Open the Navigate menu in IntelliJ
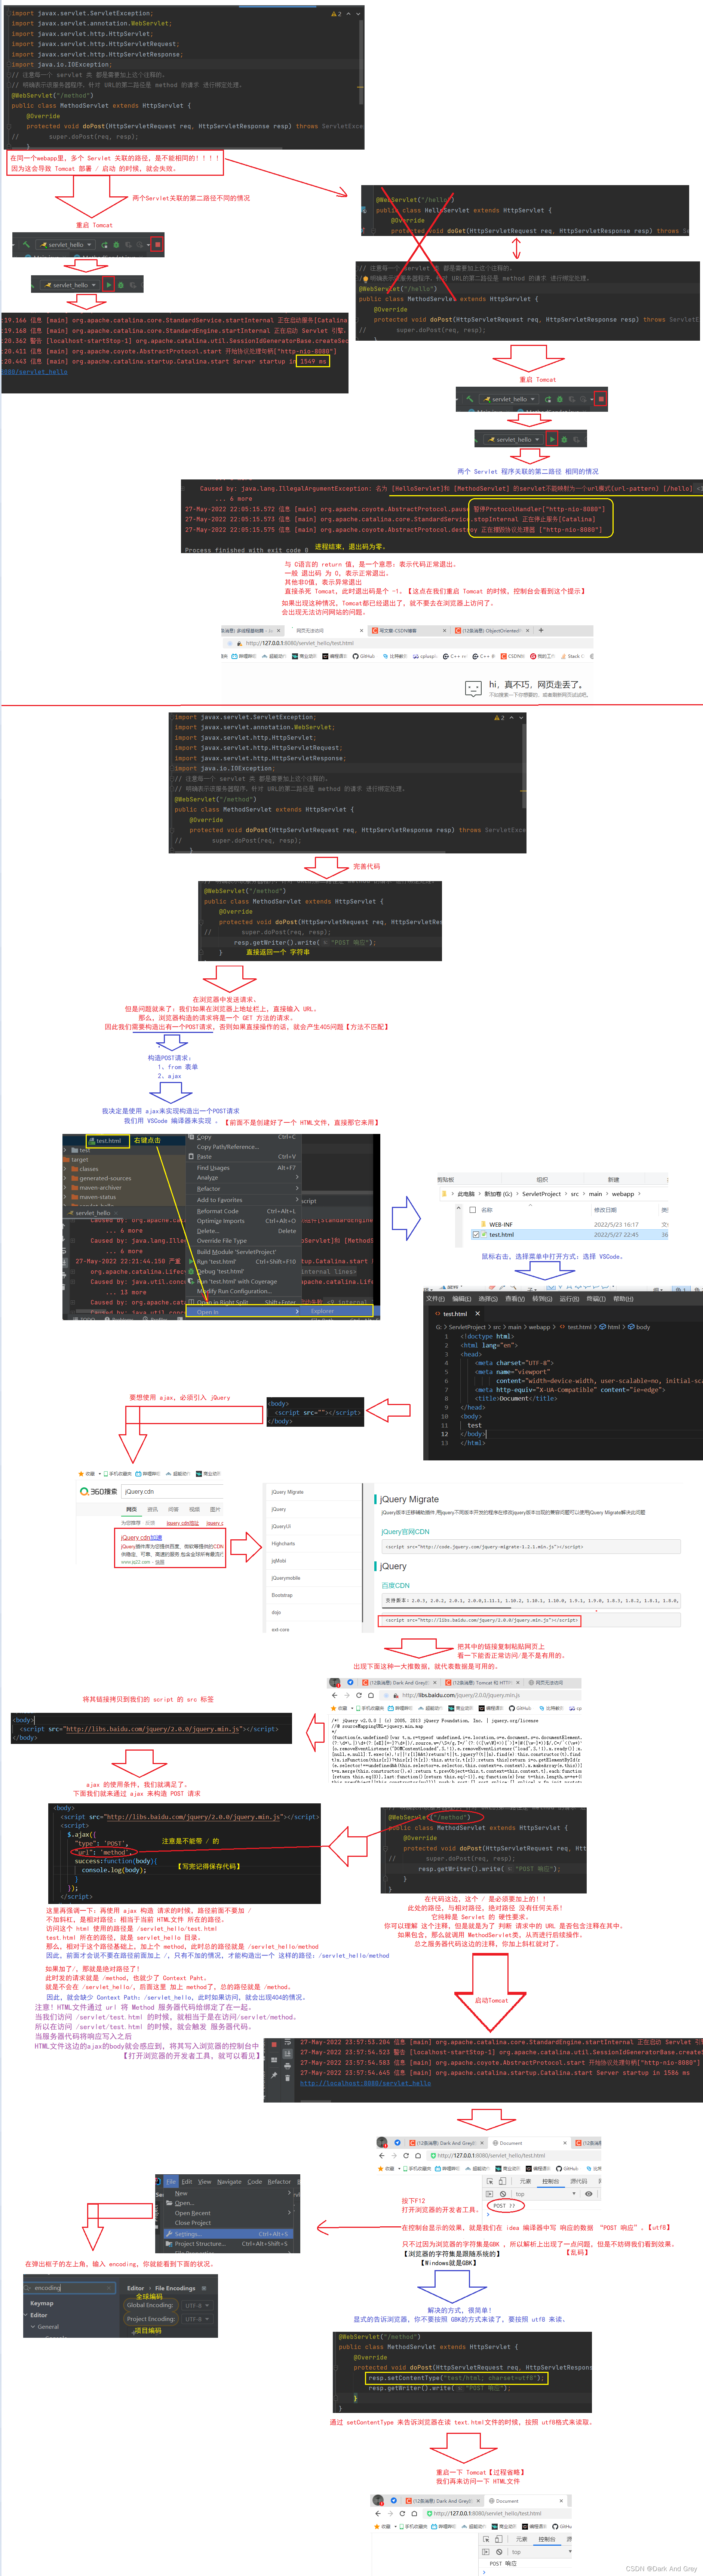703x2576 pixels. (229, 2182)
